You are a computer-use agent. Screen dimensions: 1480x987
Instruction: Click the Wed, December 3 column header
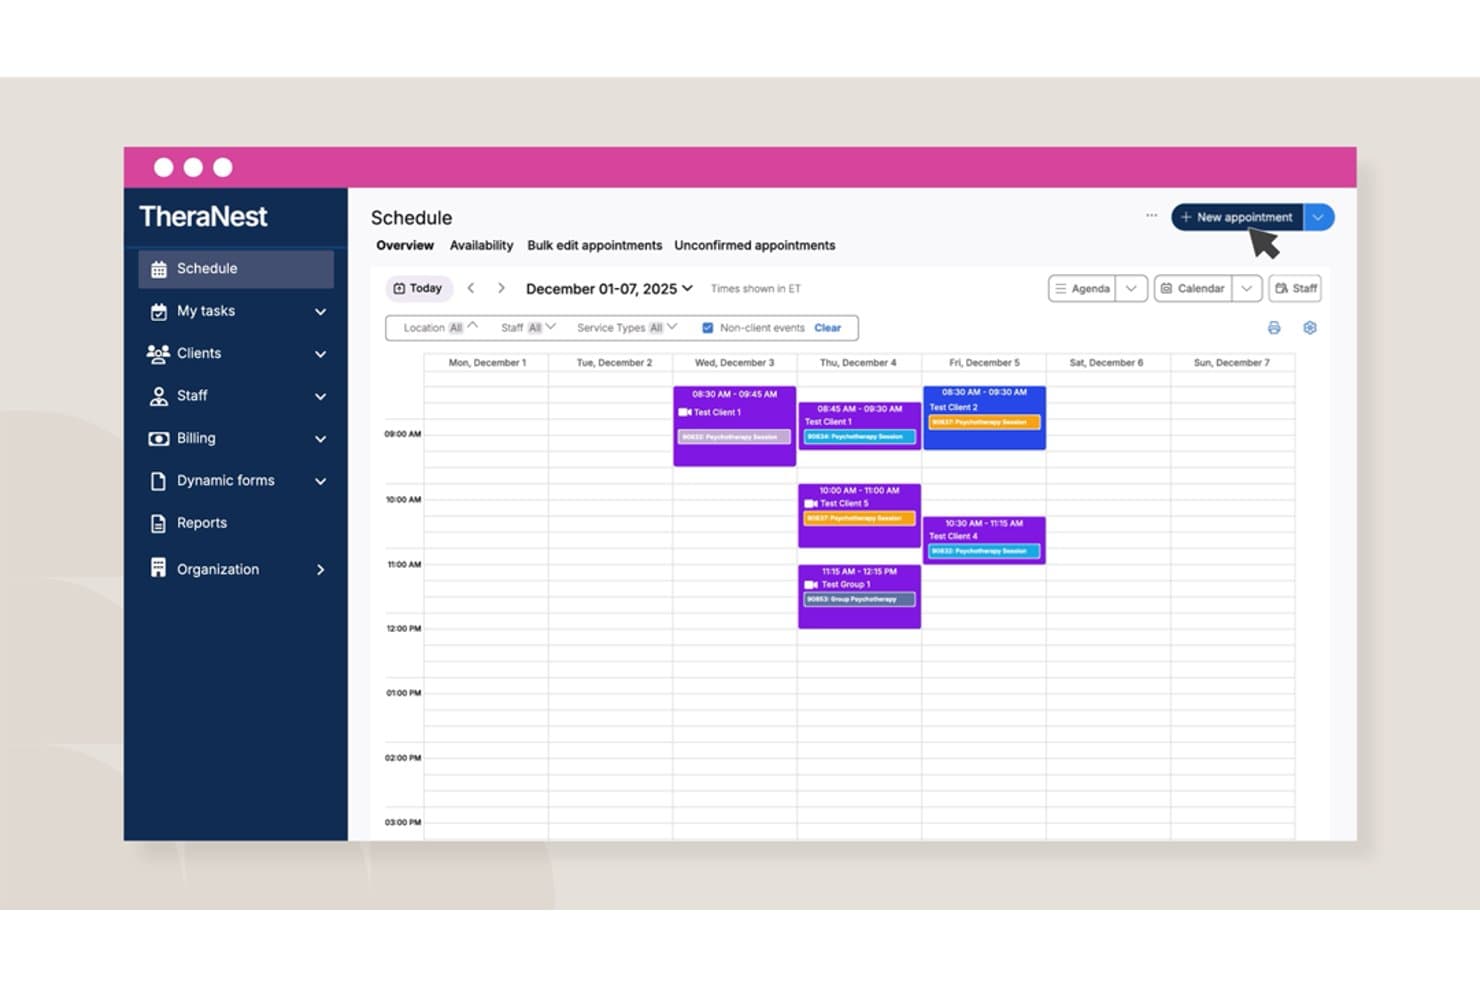point(735,363)
